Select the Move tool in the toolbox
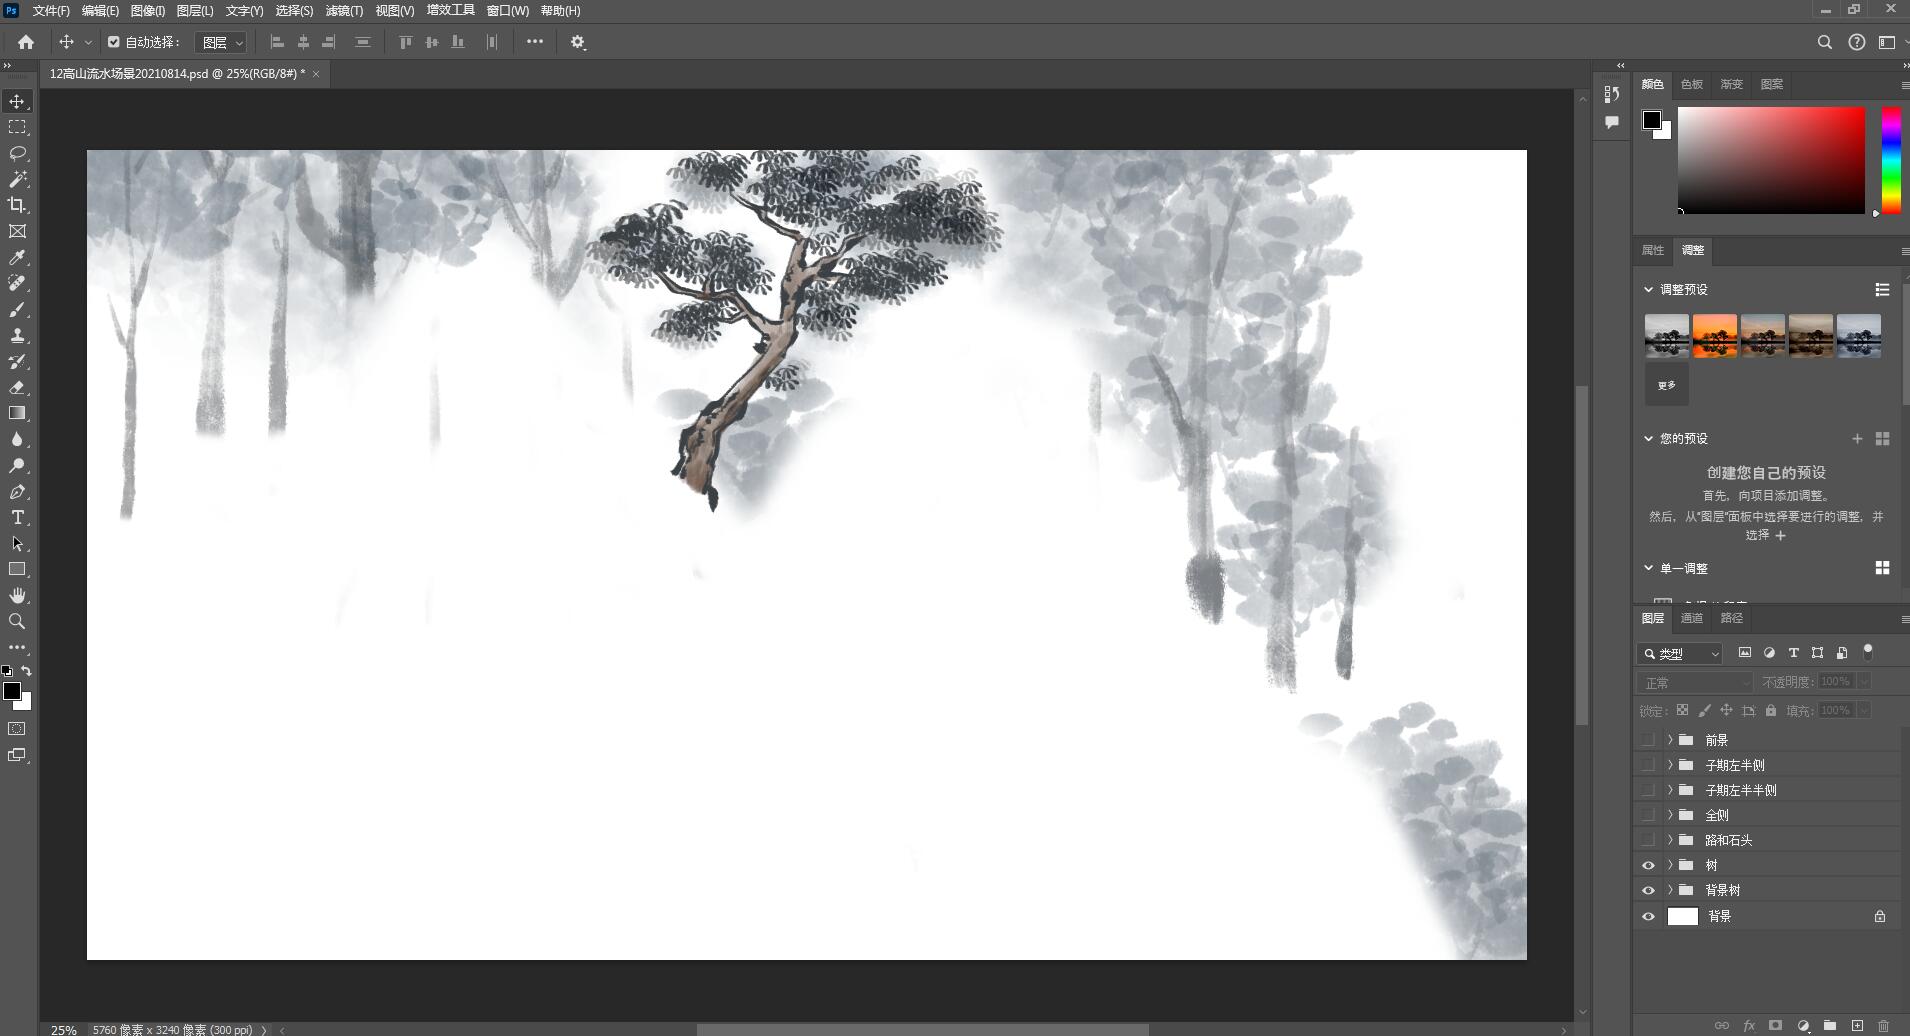 (x=17, y=101)
